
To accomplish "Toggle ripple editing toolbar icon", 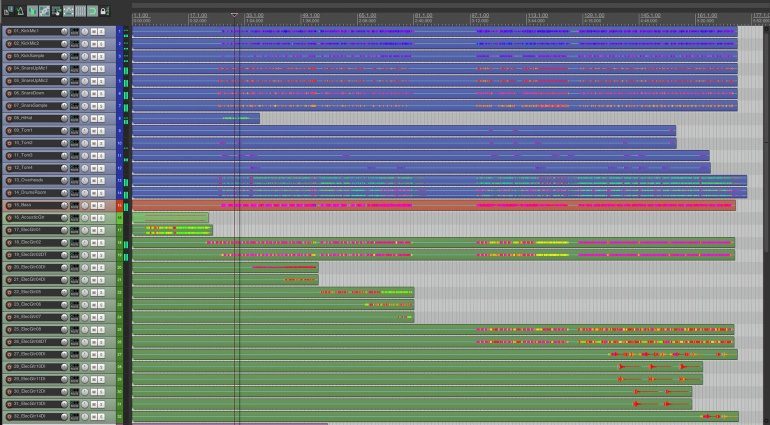I will tap(56, 11).
